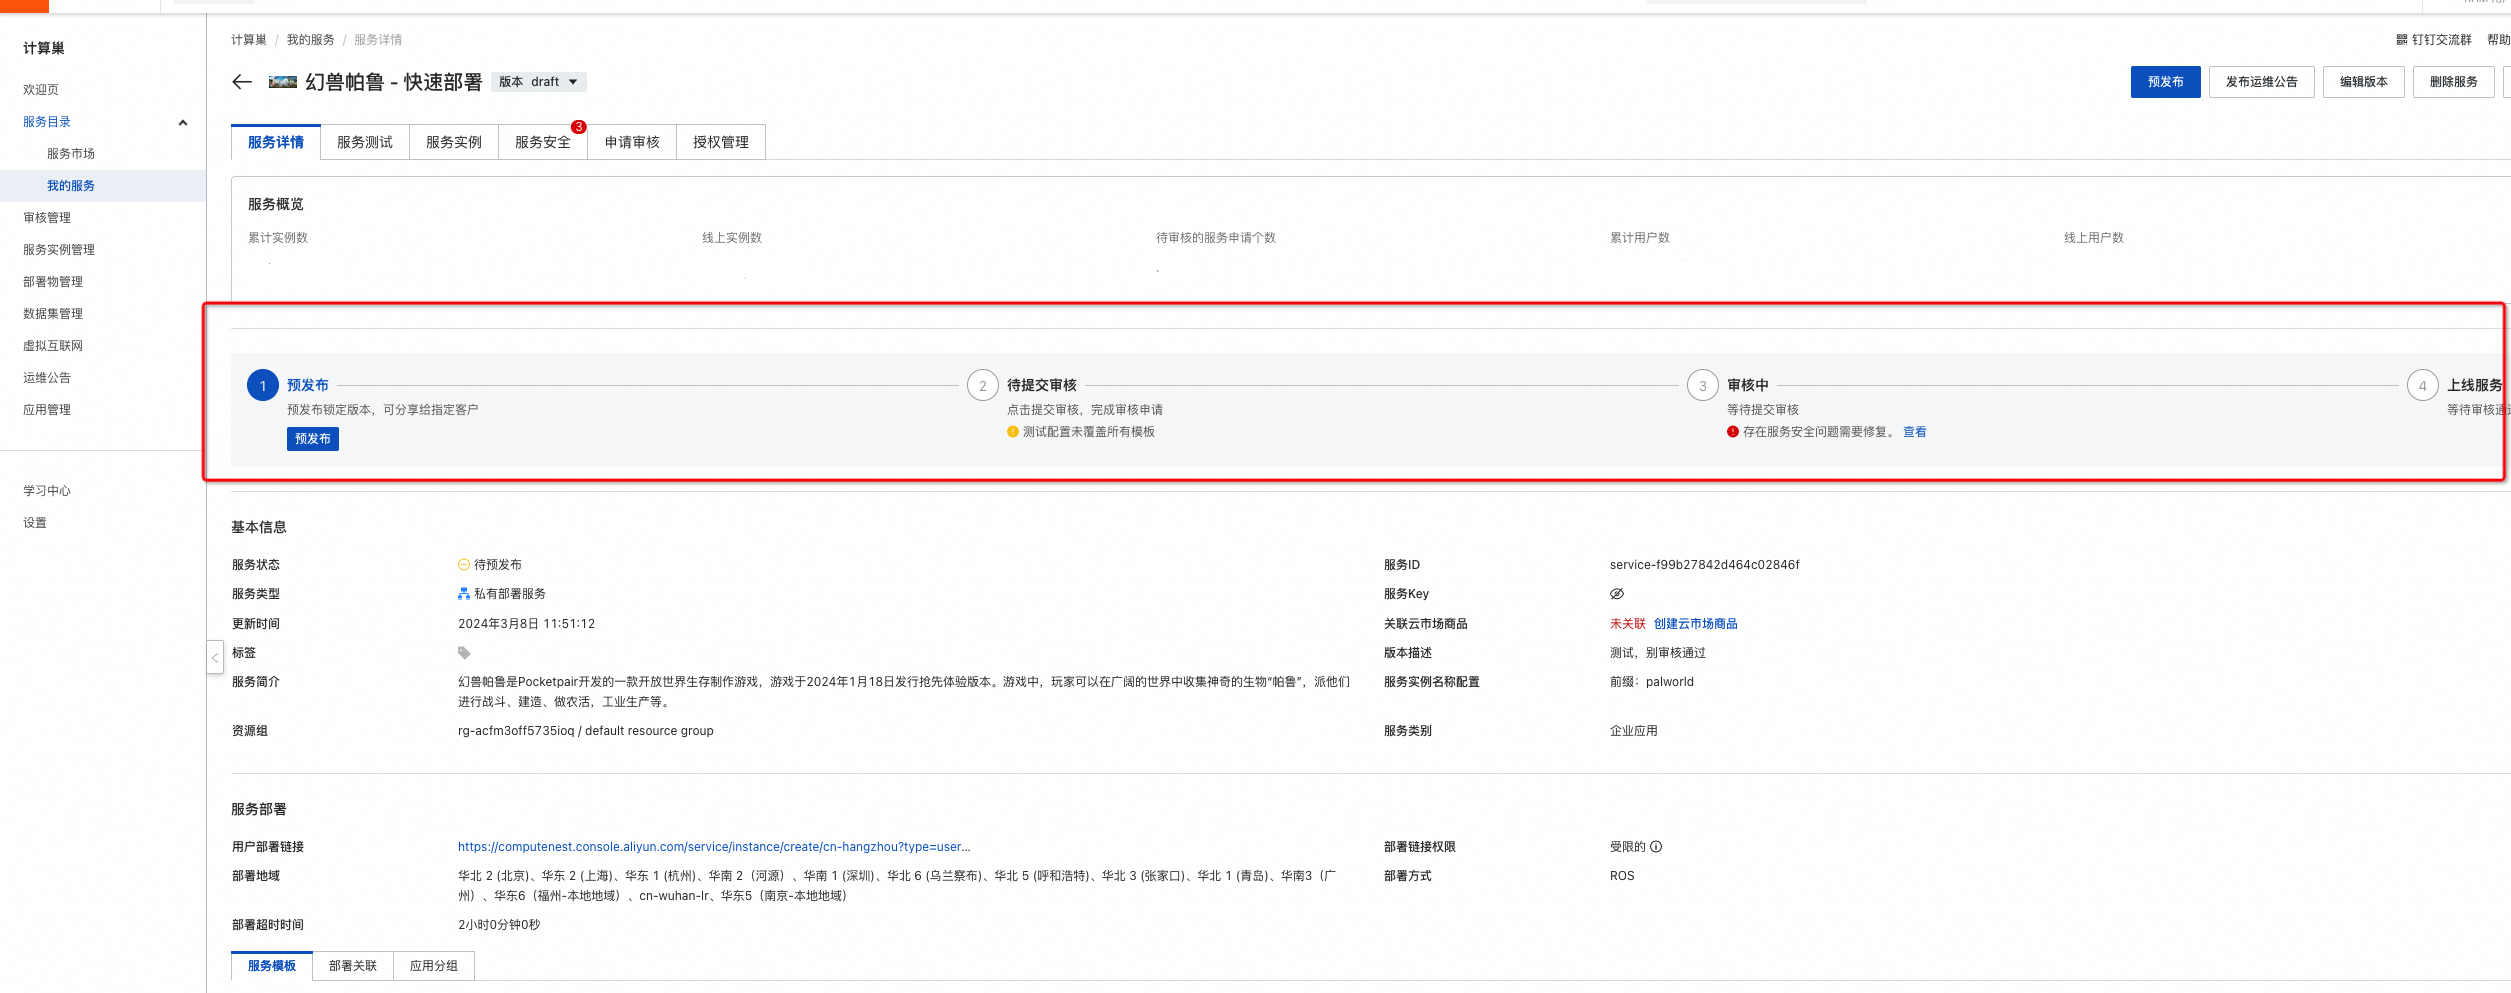Click the 幻兽帕鲁 service thumbnail image
This screenshot has width=2511, height=993.
(x=283, y=82)
